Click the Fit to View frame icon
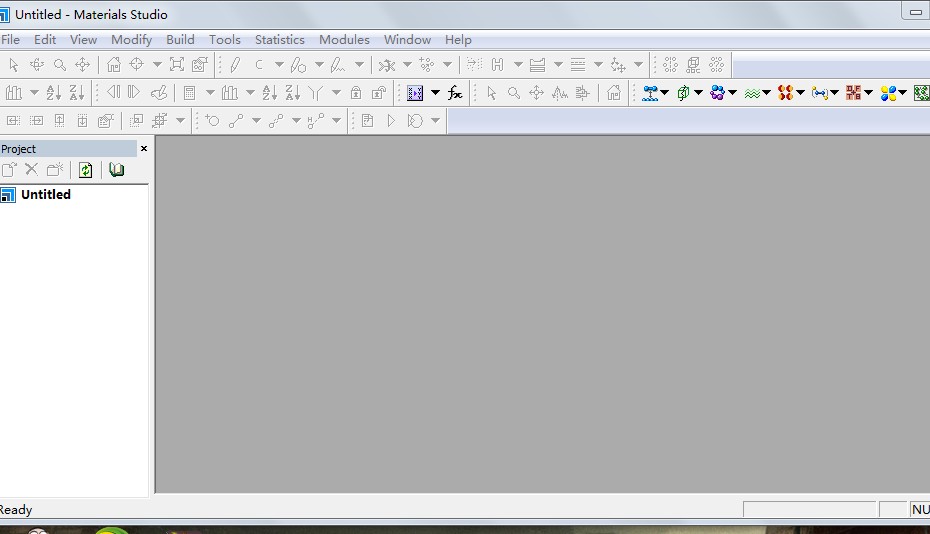This screenshot has width=930, height=534. click(177, 64)
